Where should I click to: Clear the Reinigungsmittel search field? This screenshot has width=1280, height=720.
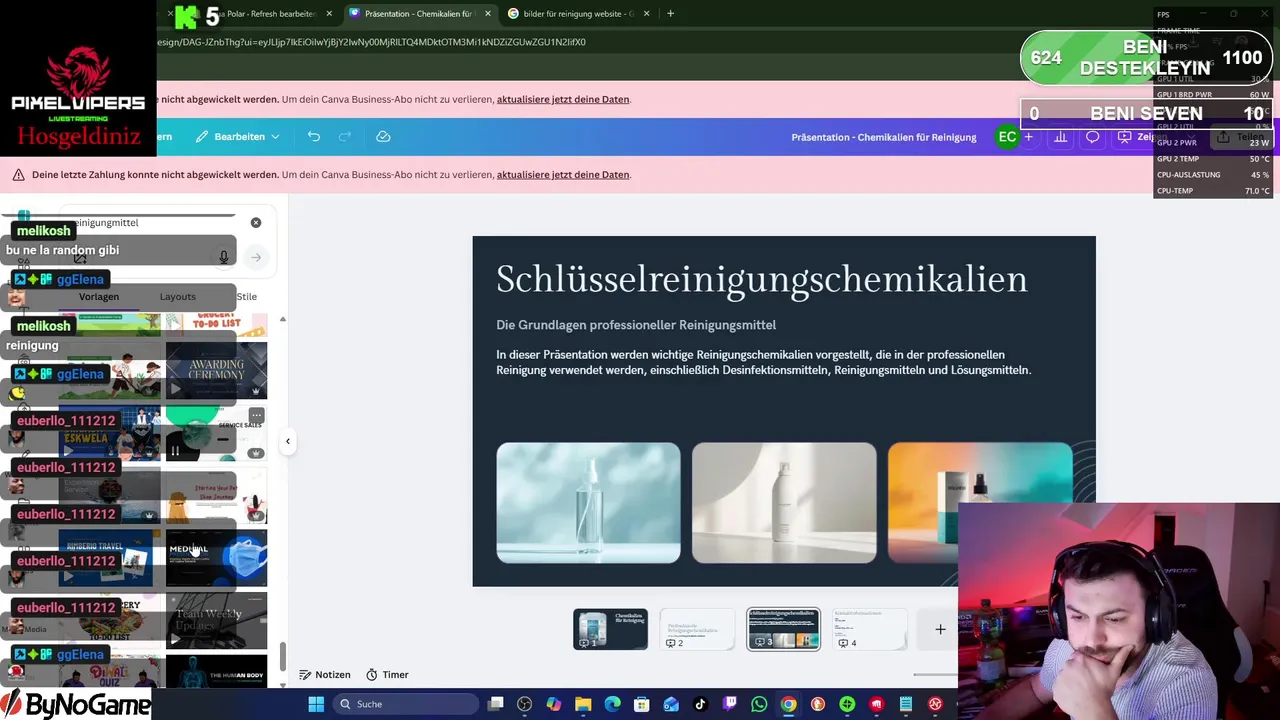click(x=256, y=222)
